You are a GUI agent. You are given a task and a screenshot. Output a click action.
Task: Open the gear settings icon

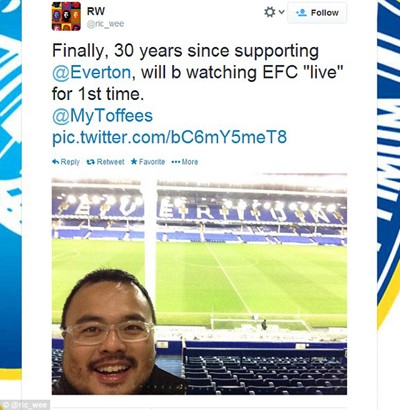269,12
